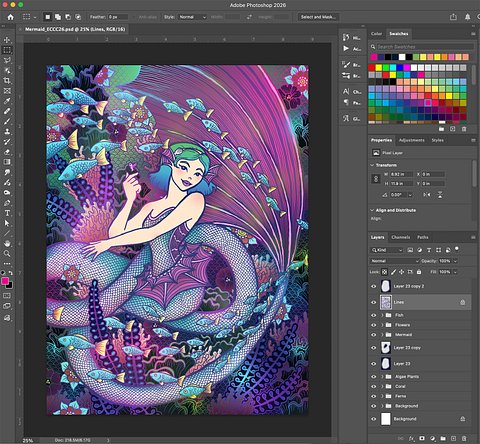The image size is (480, 444).
Task: Select the Rectangular Marquee tool
Action: (x=7, y=50)
